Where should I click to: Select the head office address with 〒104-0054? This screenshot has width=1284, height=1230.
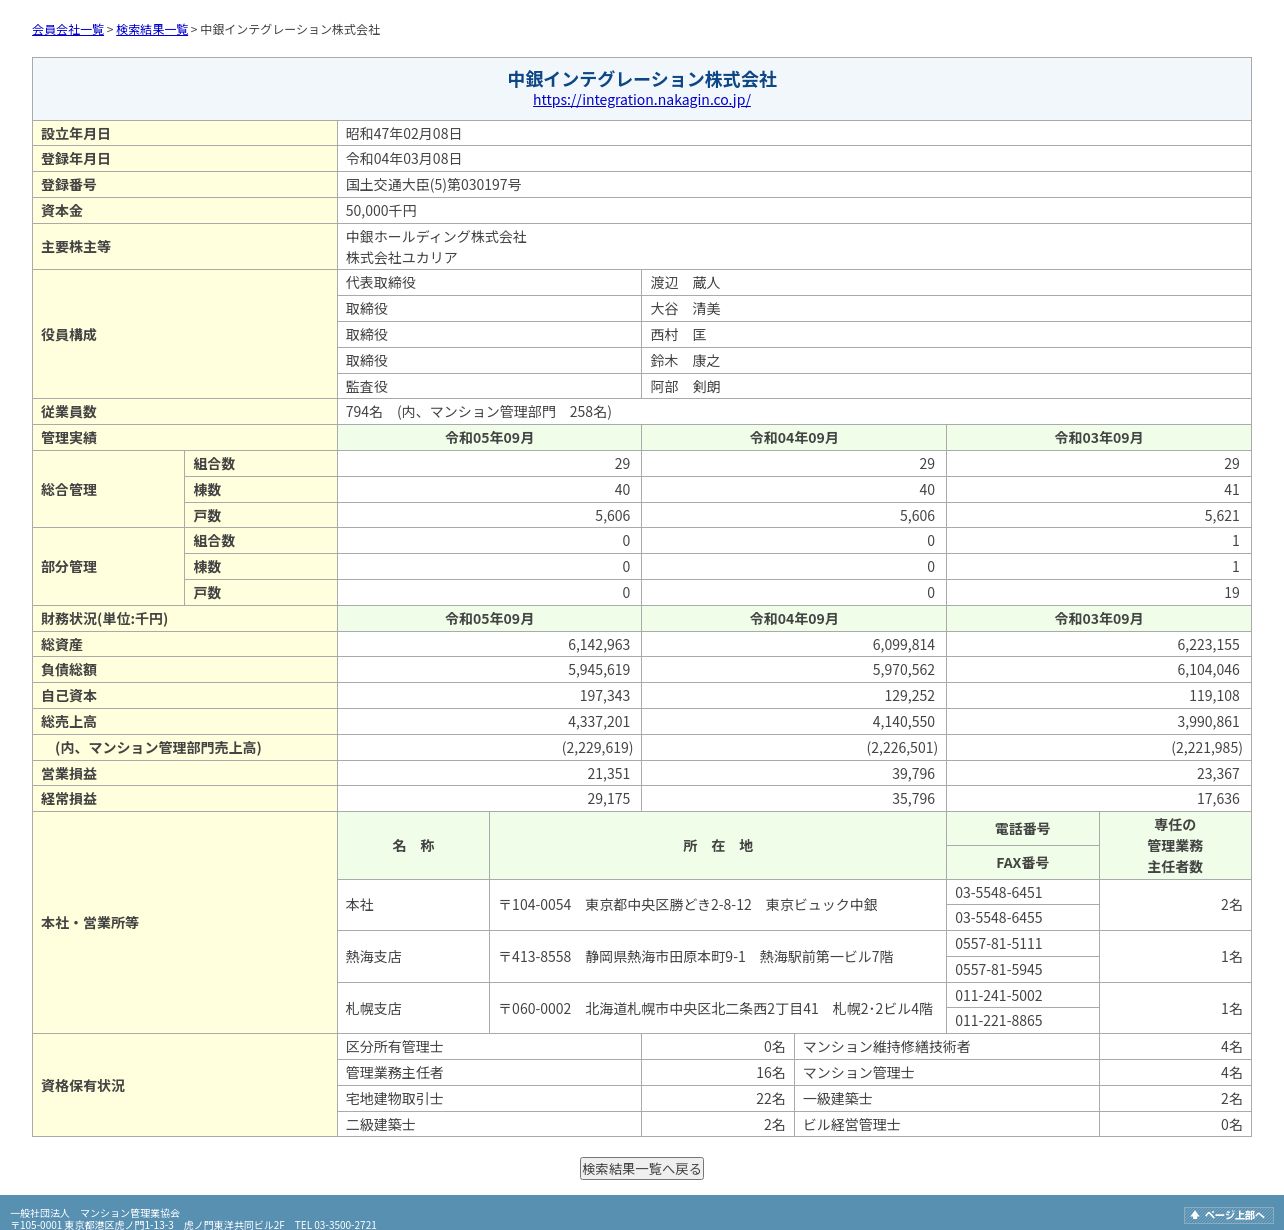click(688, 905)
